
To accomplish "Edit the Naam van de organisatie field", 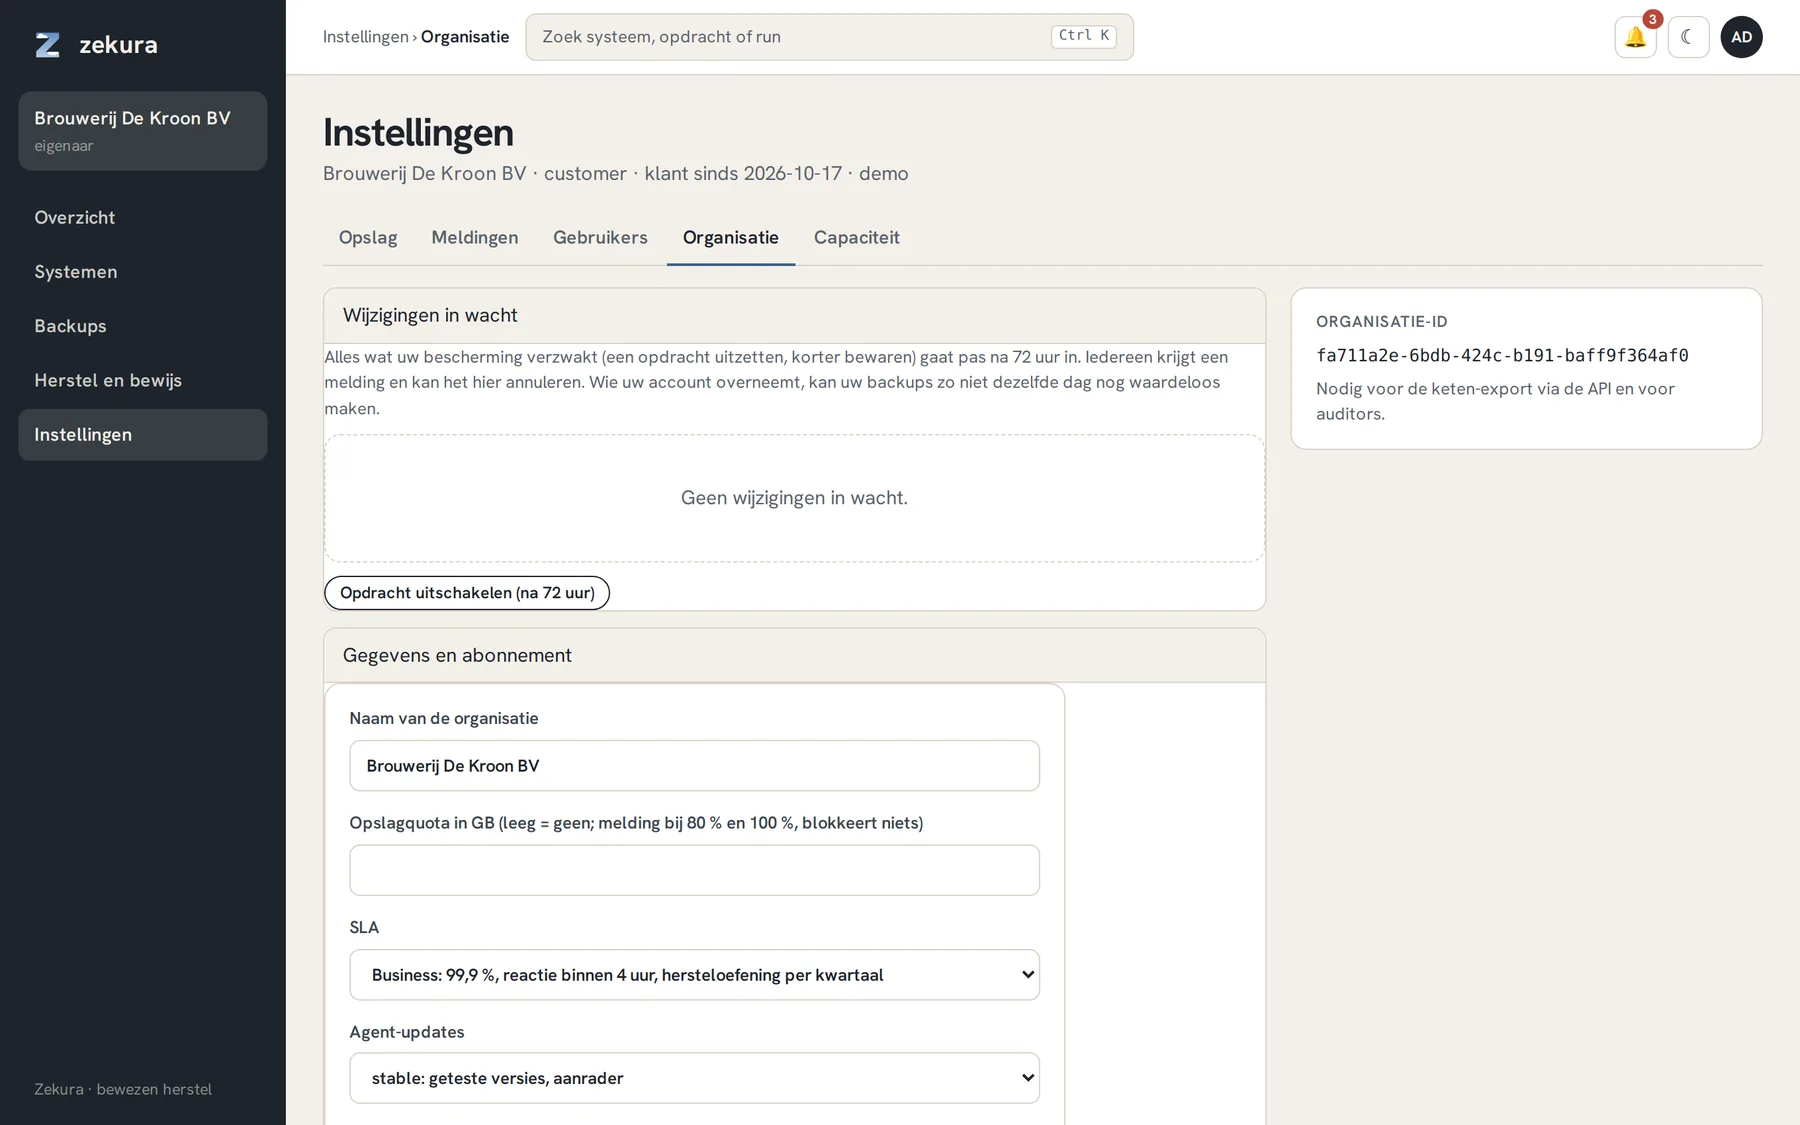I will coord(694,766).
